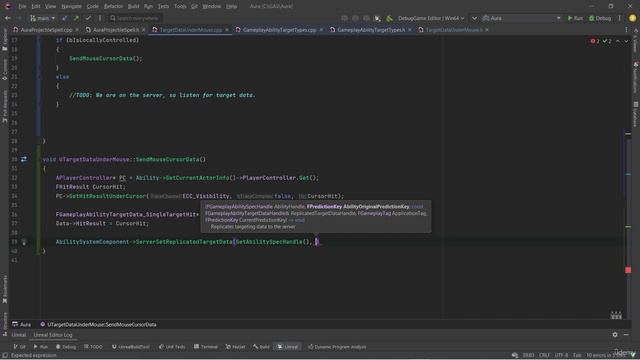The image size is (640, 360).
Task: Click the SendMouseCursorData() call on line 19
Action: pyautogui.click(x=106, y=58)
